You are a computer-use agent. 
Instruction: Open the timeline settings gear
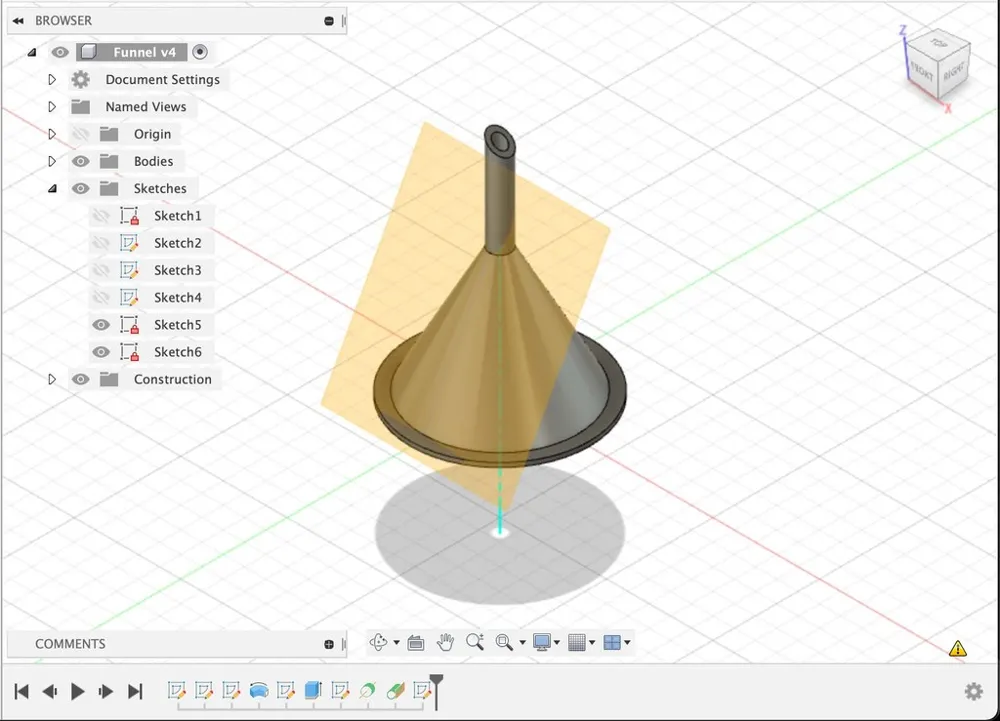(x=973, y=691)
